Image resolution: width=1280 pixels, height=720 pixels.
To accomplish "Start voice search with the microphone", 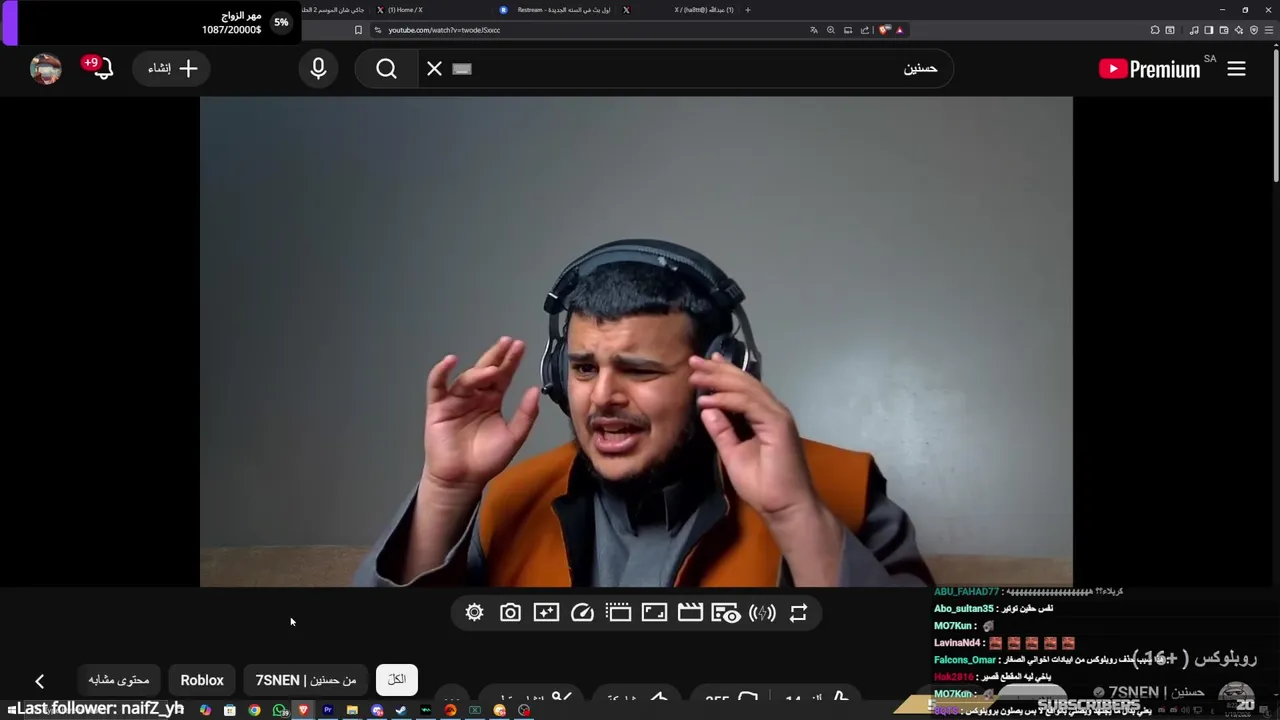I will coord(318,69).
